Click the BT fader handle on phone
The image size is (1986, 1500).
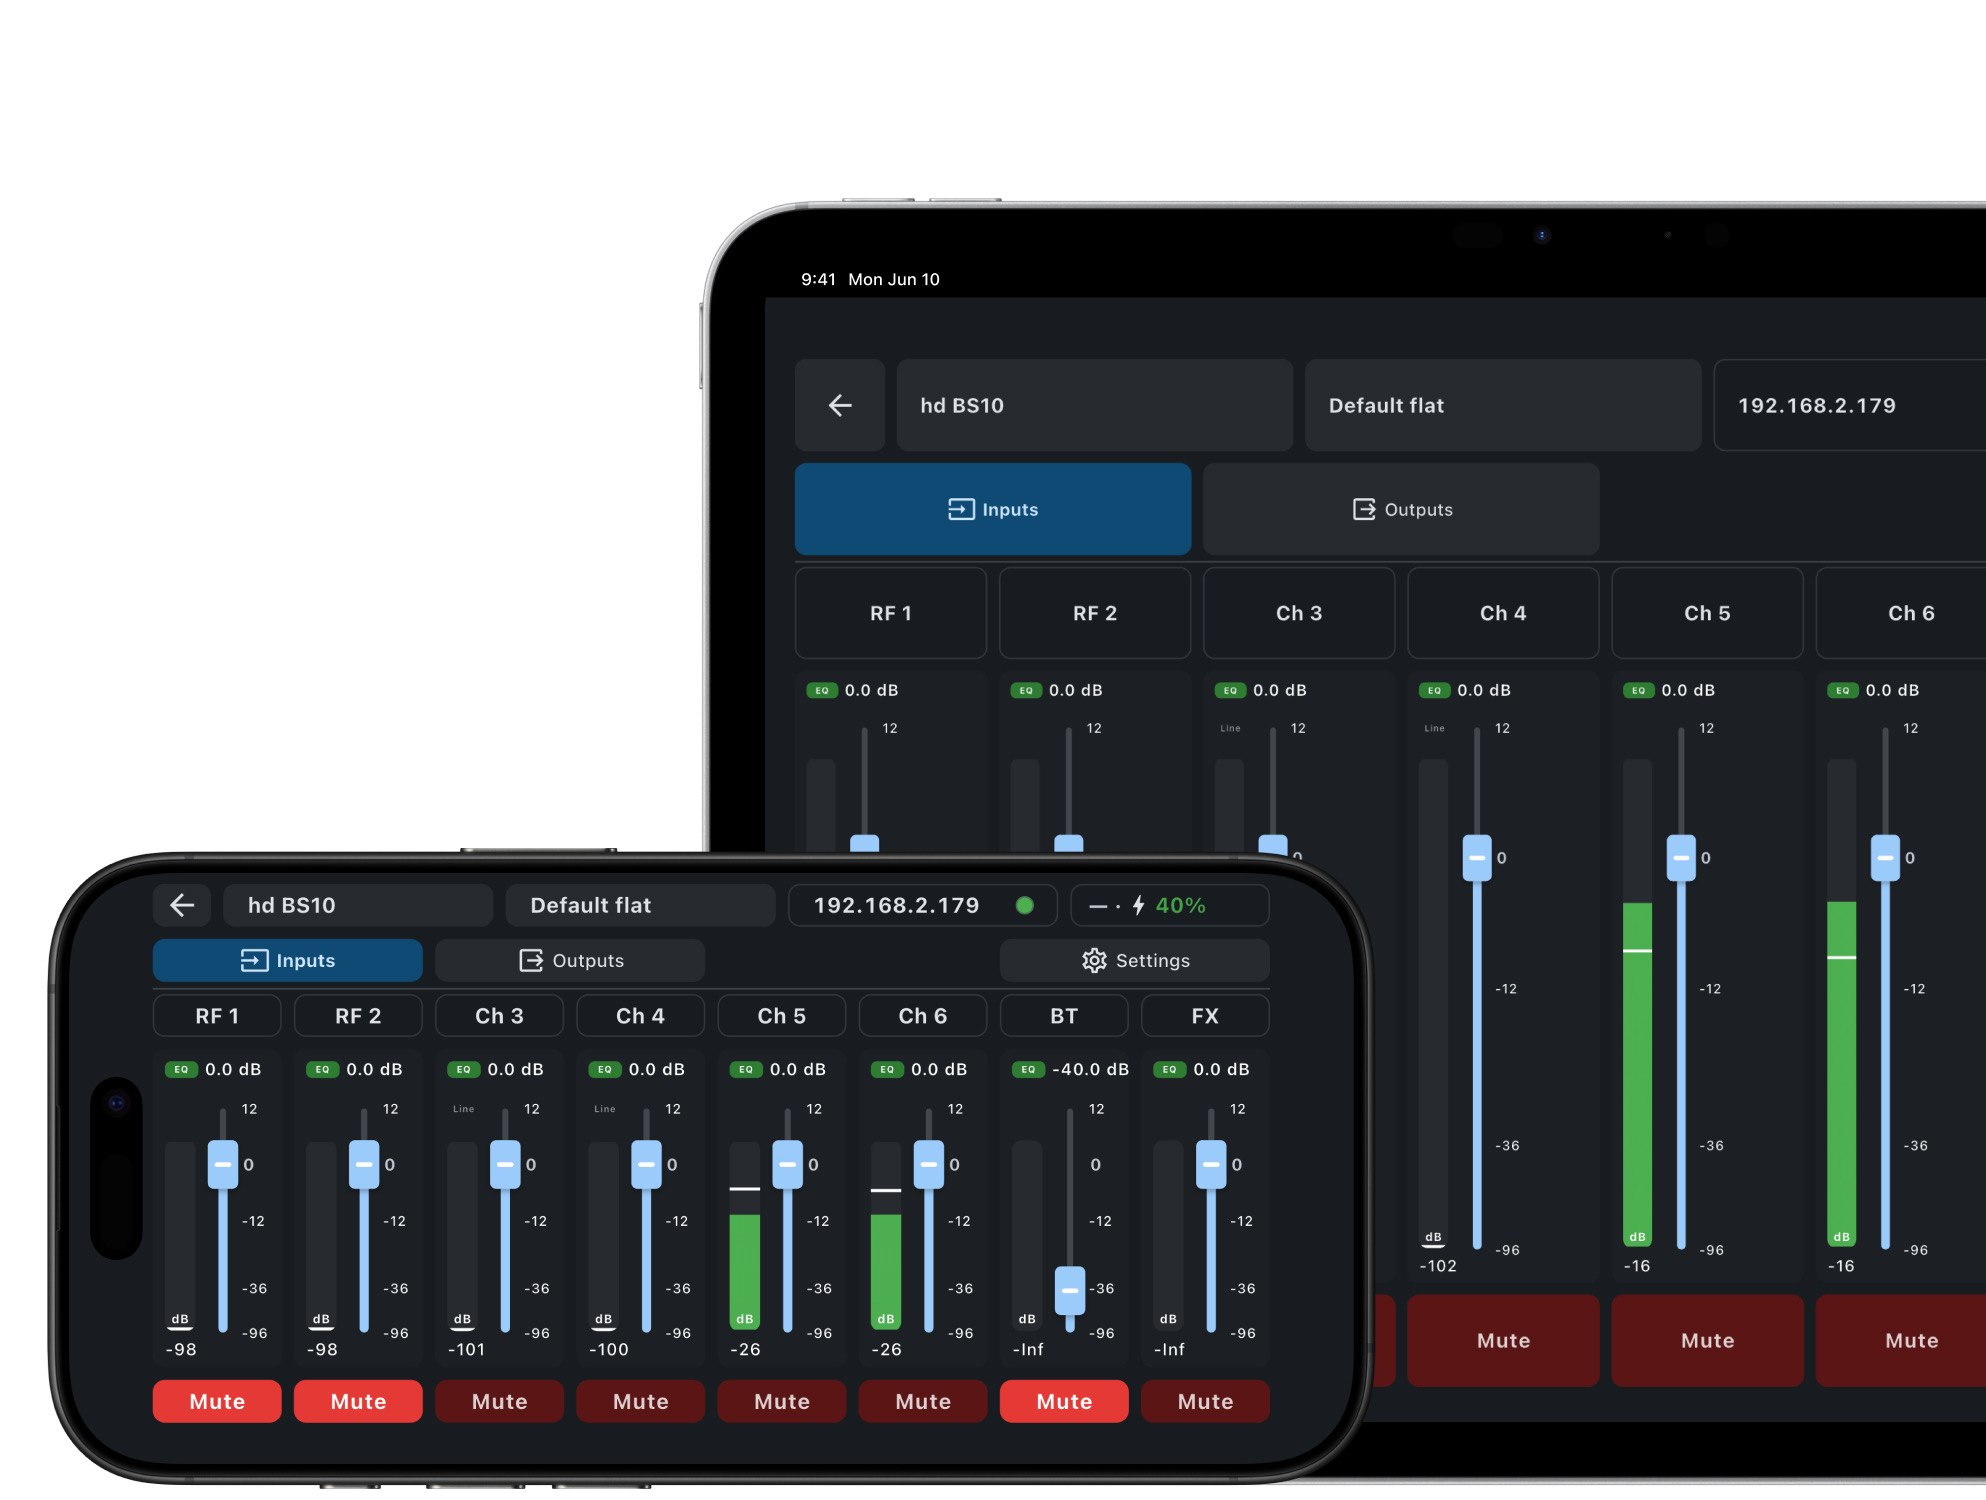point(1070,1290)
